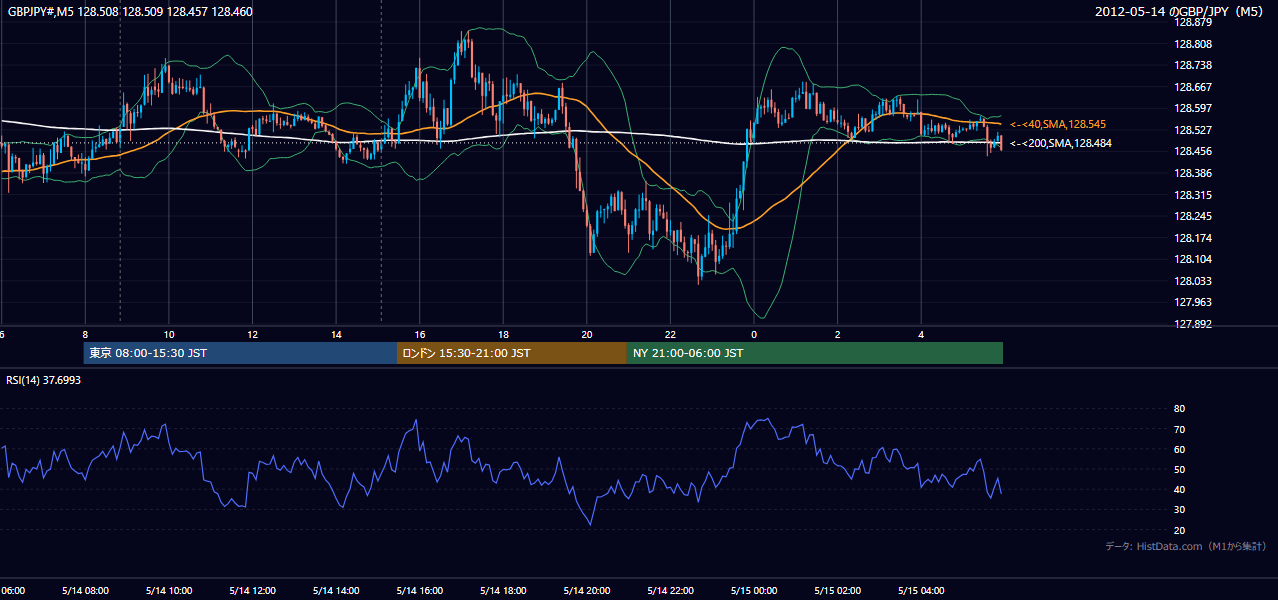Click the 5/15 04:00 date axis label
The width and height of the screenshot is (1278, 600).
point(921,590)
